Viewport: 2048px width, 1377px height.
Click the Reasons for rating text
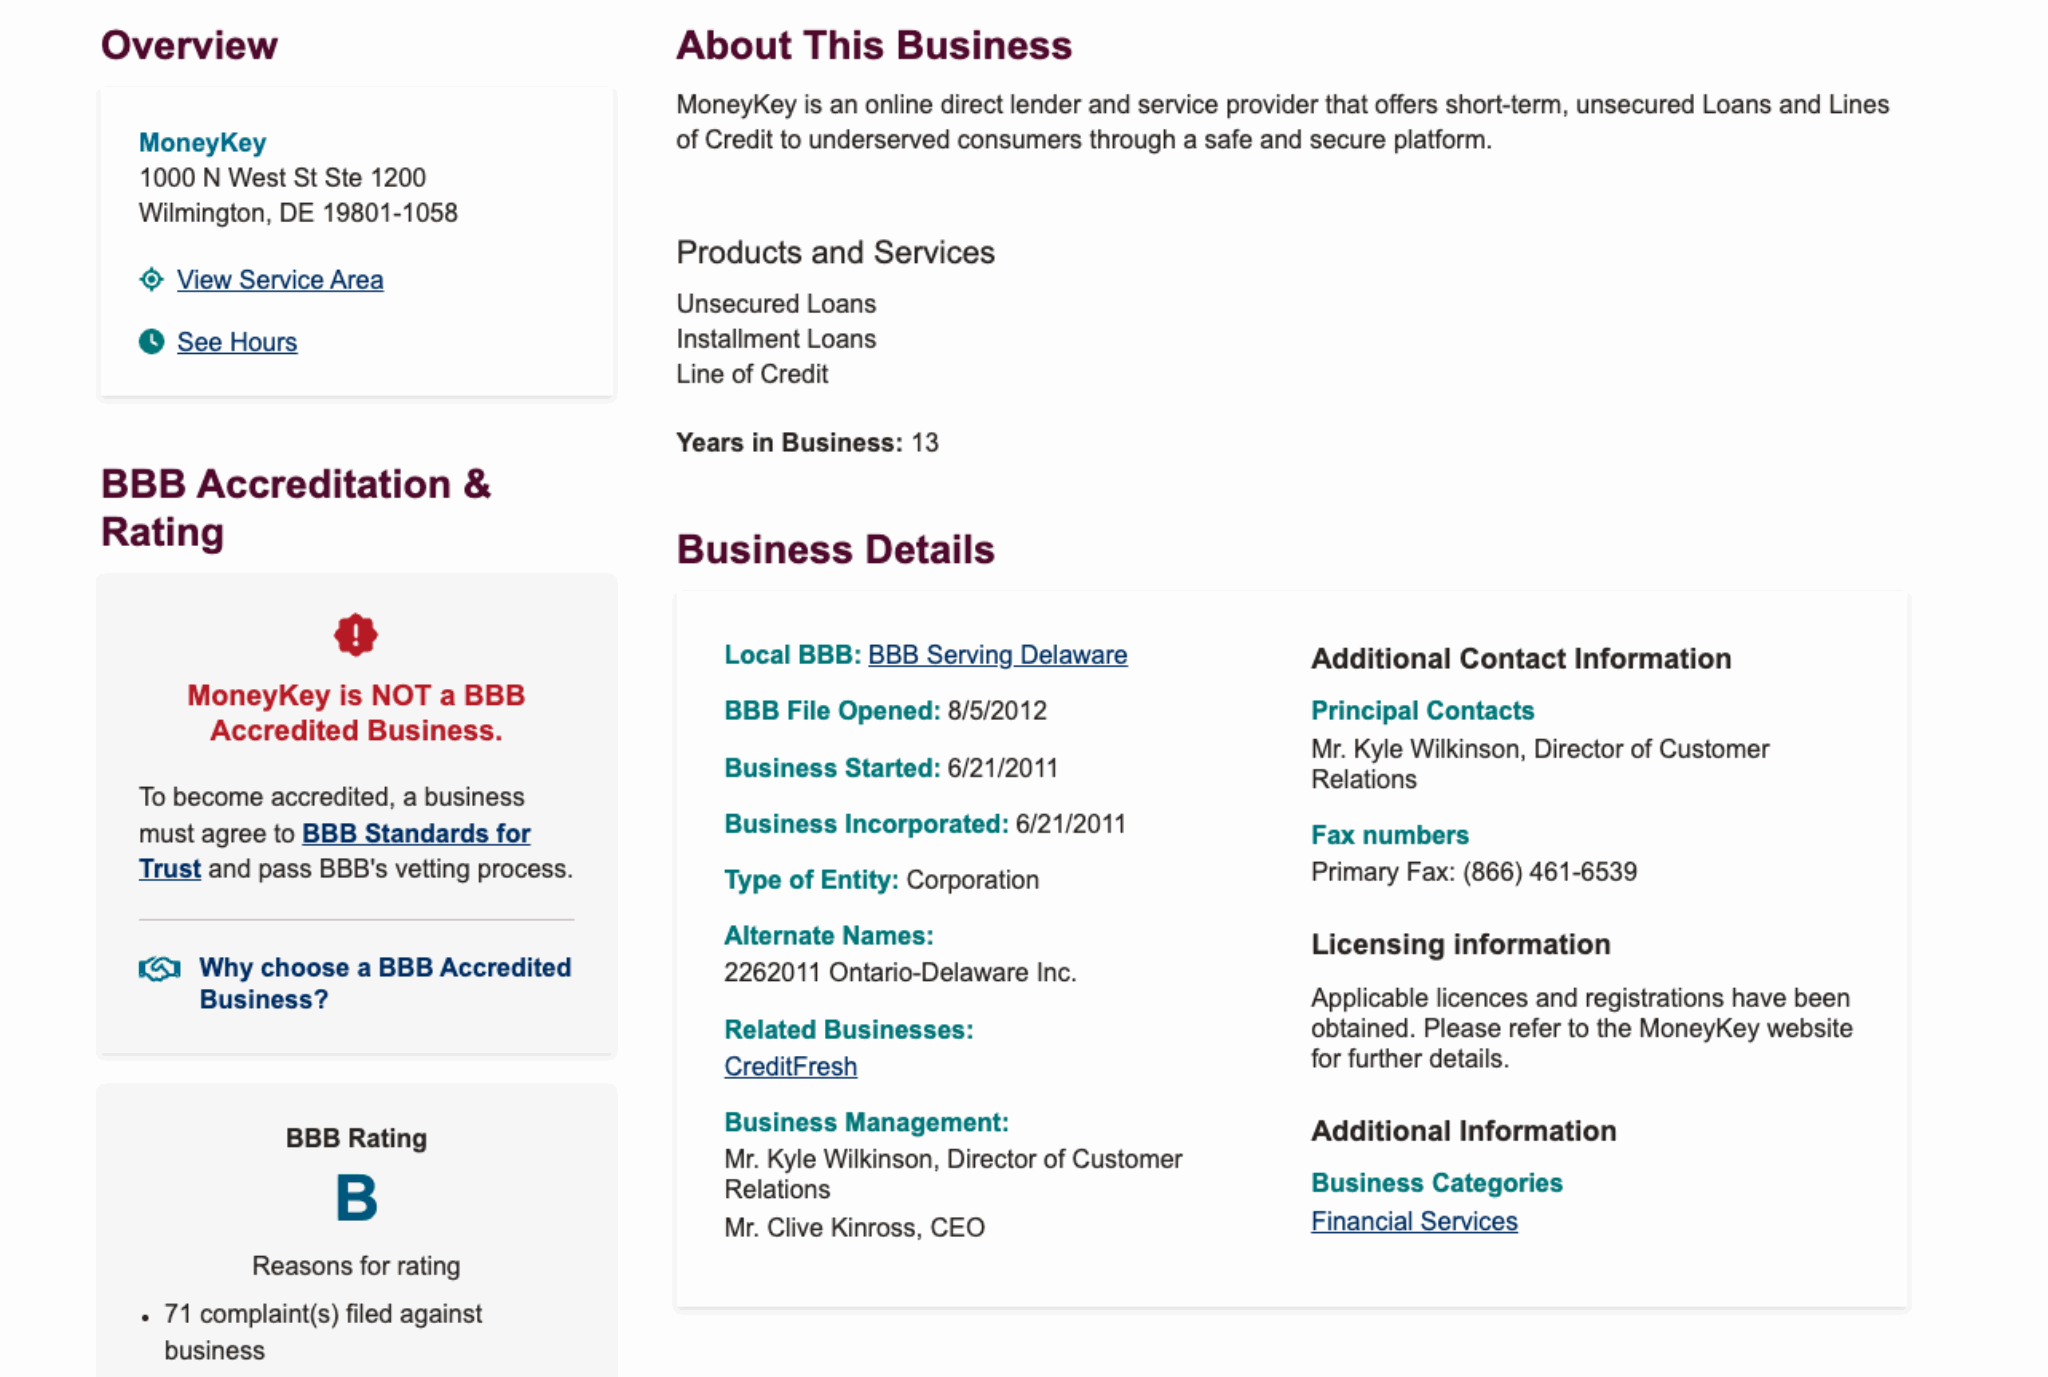(356, 1266)
